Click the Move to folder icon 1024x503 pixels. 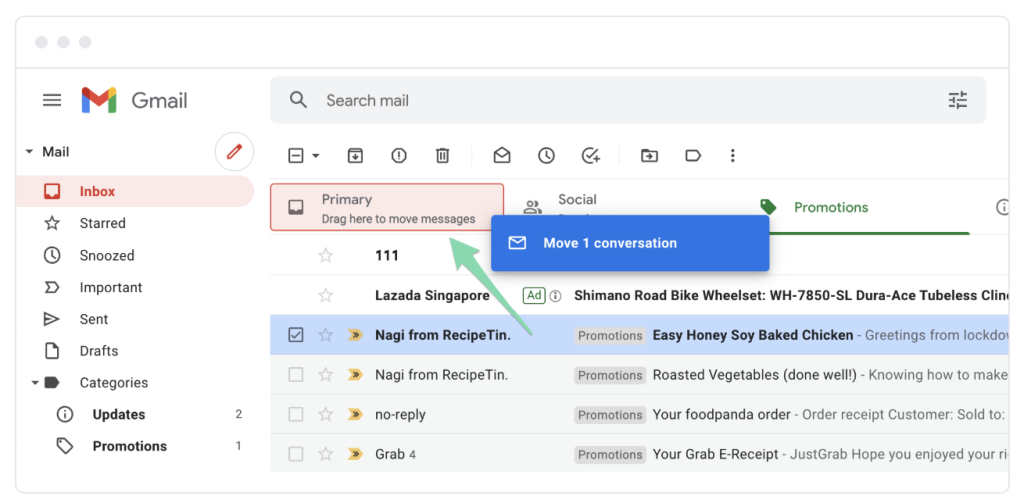649,155
